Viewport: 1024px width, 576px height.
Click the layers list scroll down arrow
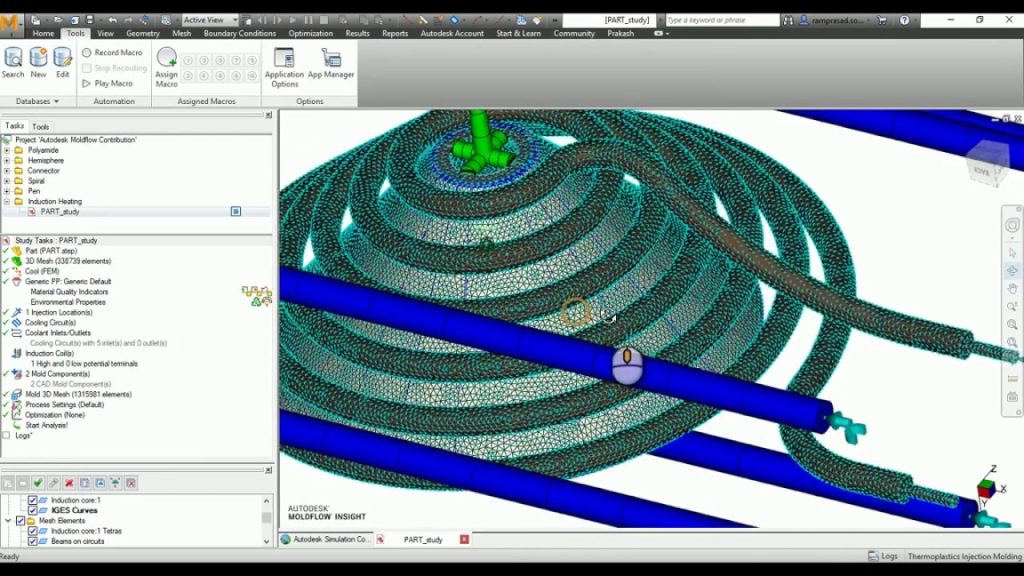point(266,541)
